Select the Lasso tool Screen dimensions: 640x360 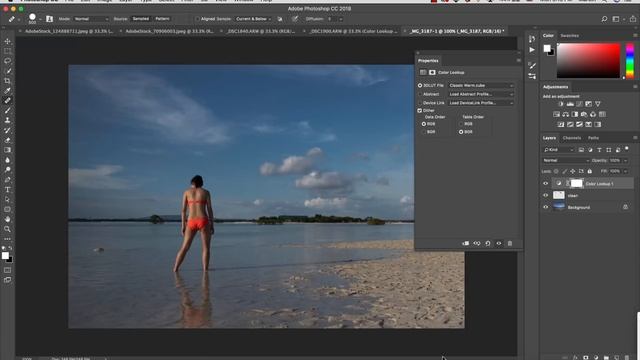pyautogui.click(x=7, y=61)
